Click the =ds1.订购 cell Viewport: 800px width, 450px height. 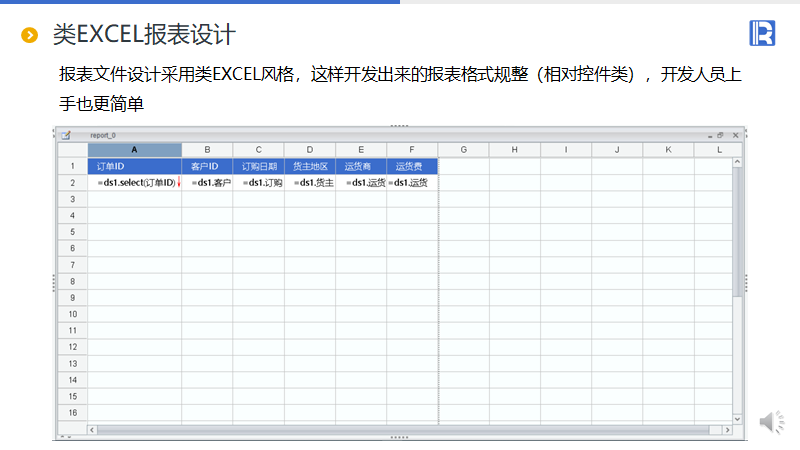tap(259, 183)
